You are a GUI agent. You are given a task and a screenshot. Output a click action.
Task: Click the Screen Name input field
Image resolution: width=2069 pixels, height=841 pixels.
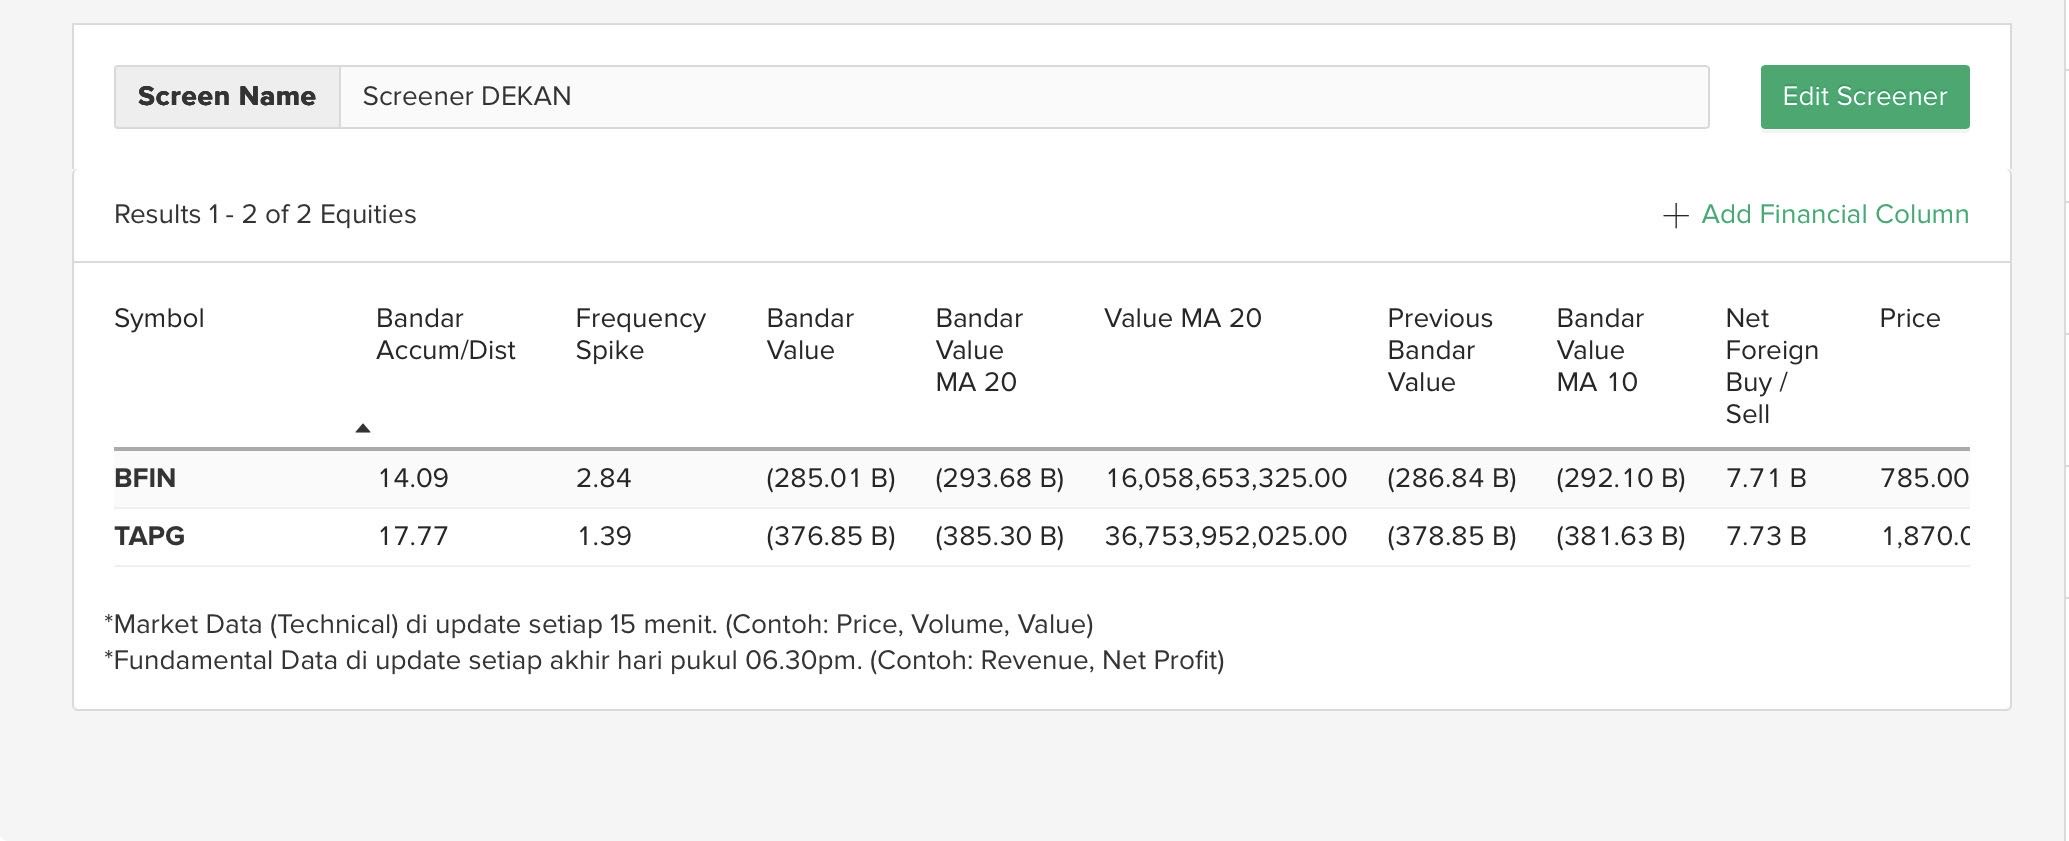[x=1023, y=97]
